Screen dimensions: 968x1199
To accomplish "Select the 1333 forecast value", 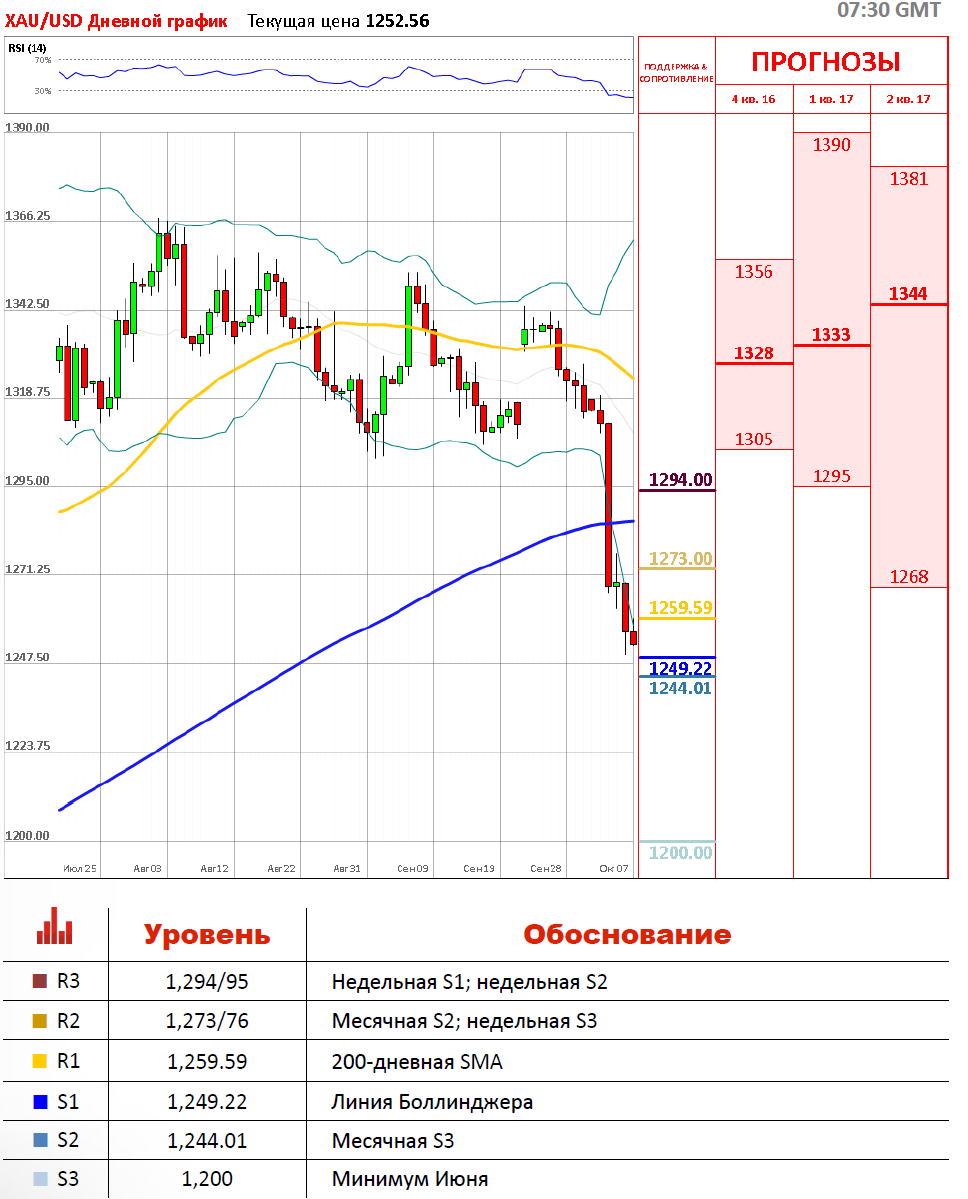I will coord(831,334).
